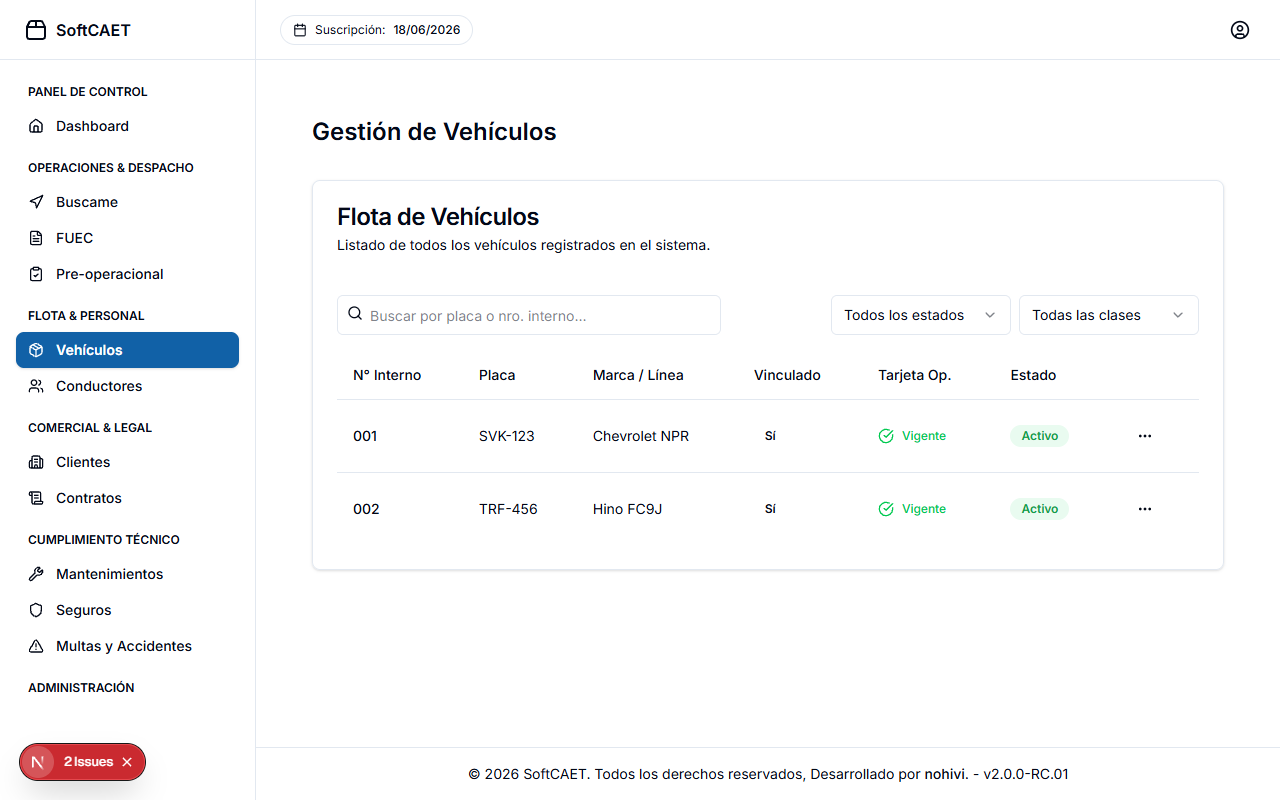Image resolution: width=1280 pixels, height=800 pixels.
Task: Click the plate SVK-123 cell
Action: (x=507, y=436)
